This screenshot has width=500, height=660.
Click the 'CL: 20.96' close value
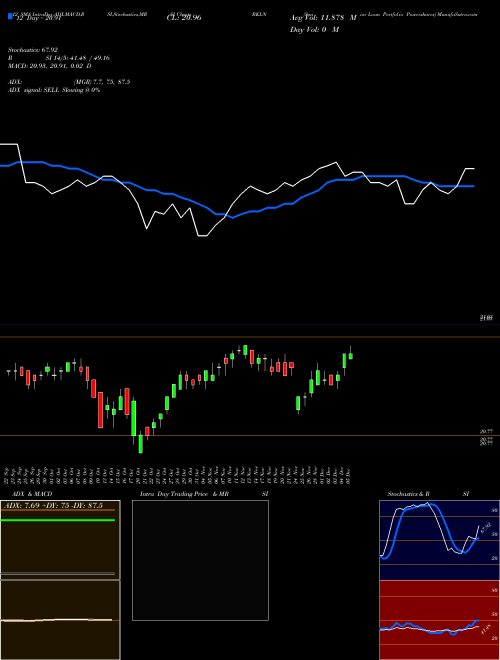coord(184,18)
